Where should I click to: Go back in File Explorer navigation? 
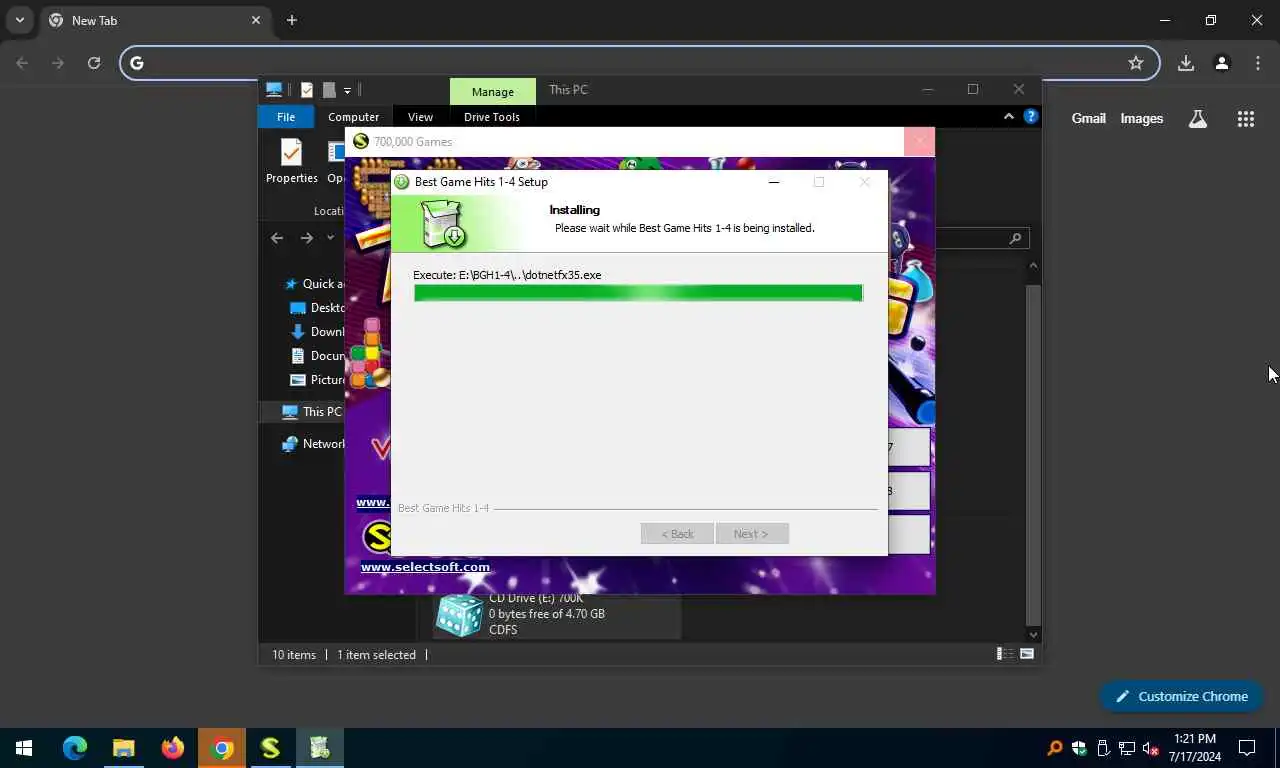(277, 238)
